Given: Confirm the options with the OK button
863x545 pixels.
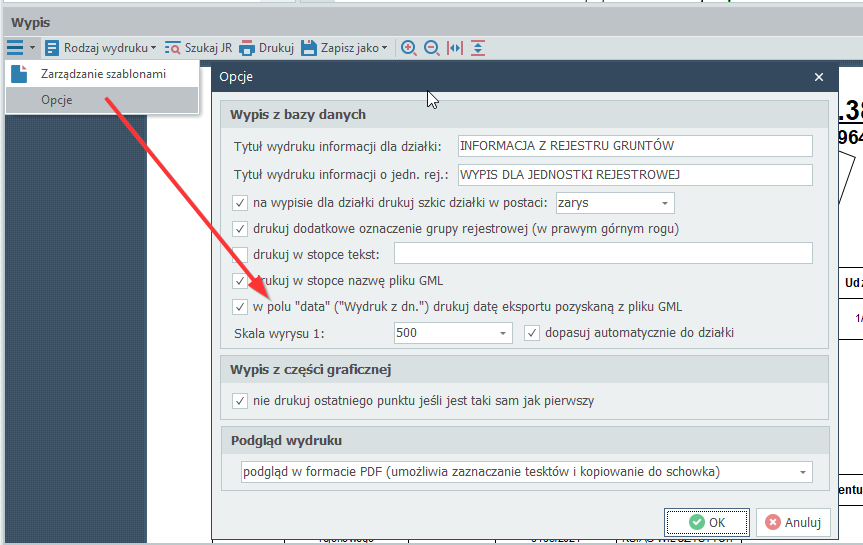Looking at the screenshot, I should (x=706, y=522).
